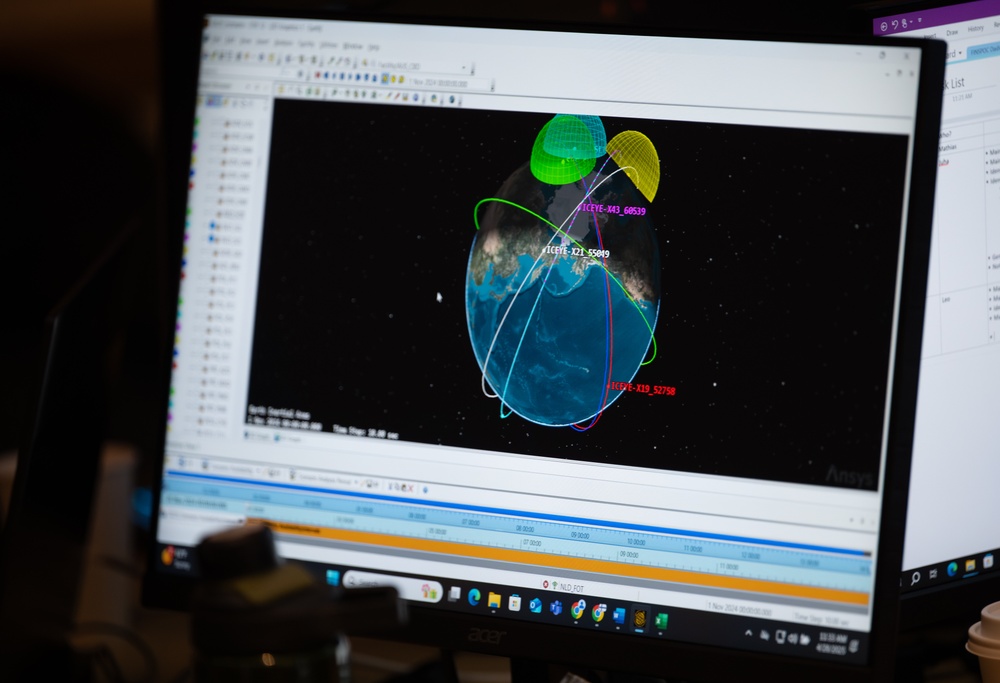This screenshot has height=683, width=1000.
Task: Open Microsoft Store from the taskbar
Action: (x=515, y=603)
